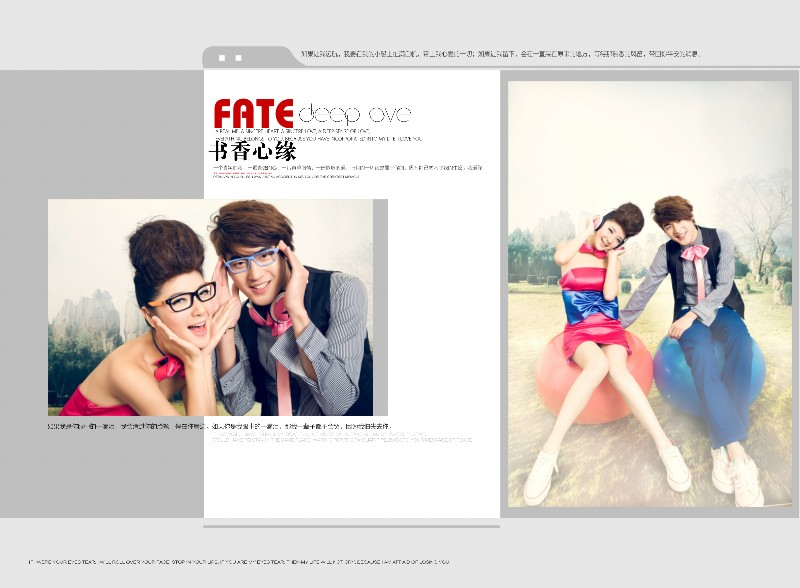Viewport: 800px width, 588px height.
Task: Click the thin 'deep love' lettering
Action: coord(354,113)
